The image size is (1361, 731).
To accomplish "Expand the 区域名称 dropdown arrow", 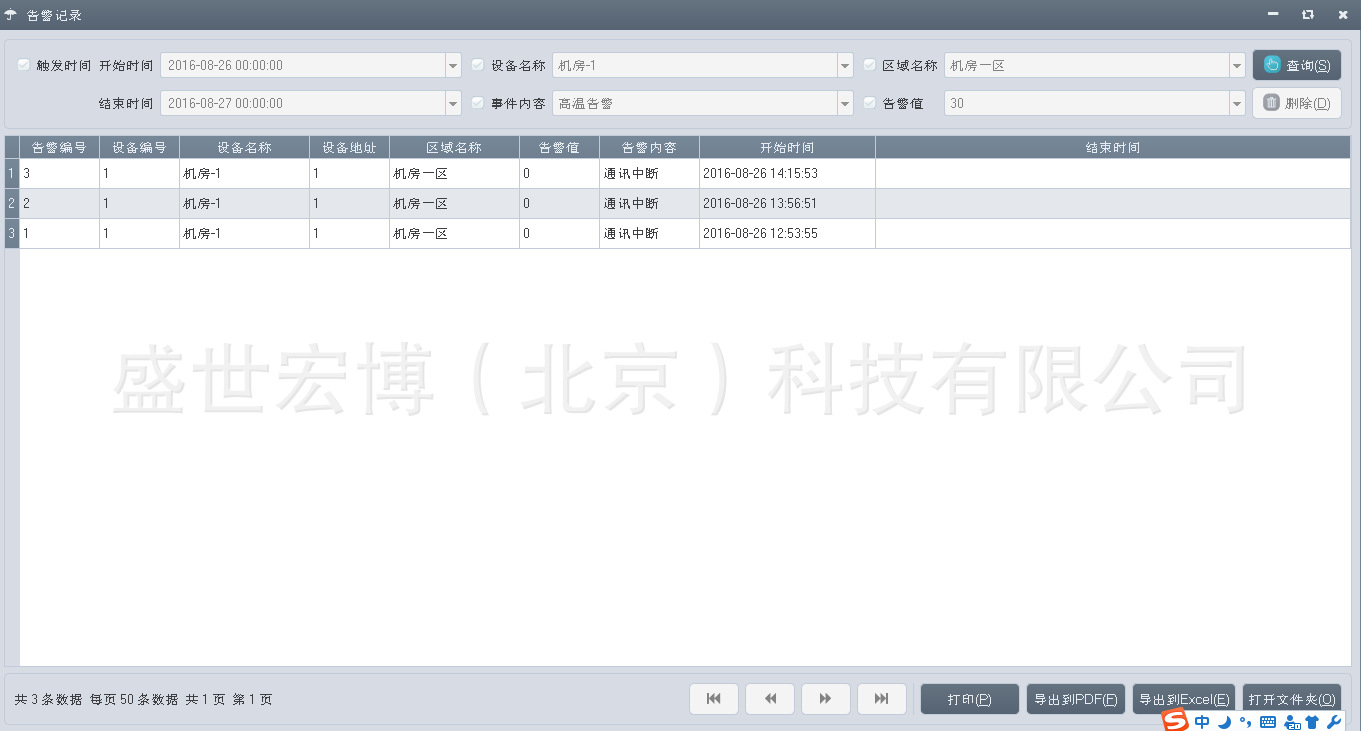I will (x=1237, y=65).
